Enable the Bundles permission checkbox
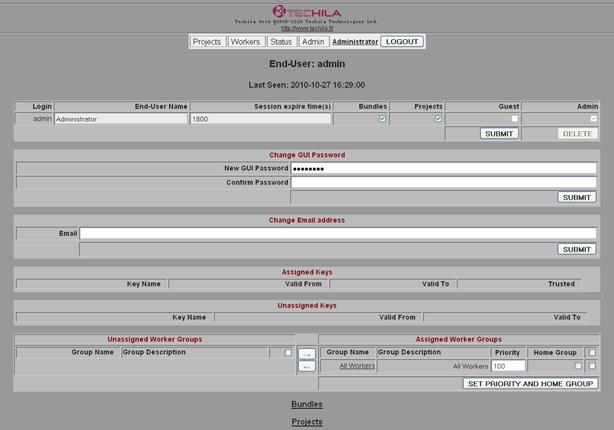Image resolution: width=614 pixels, height=430 pixels. [x=381, y=119]
